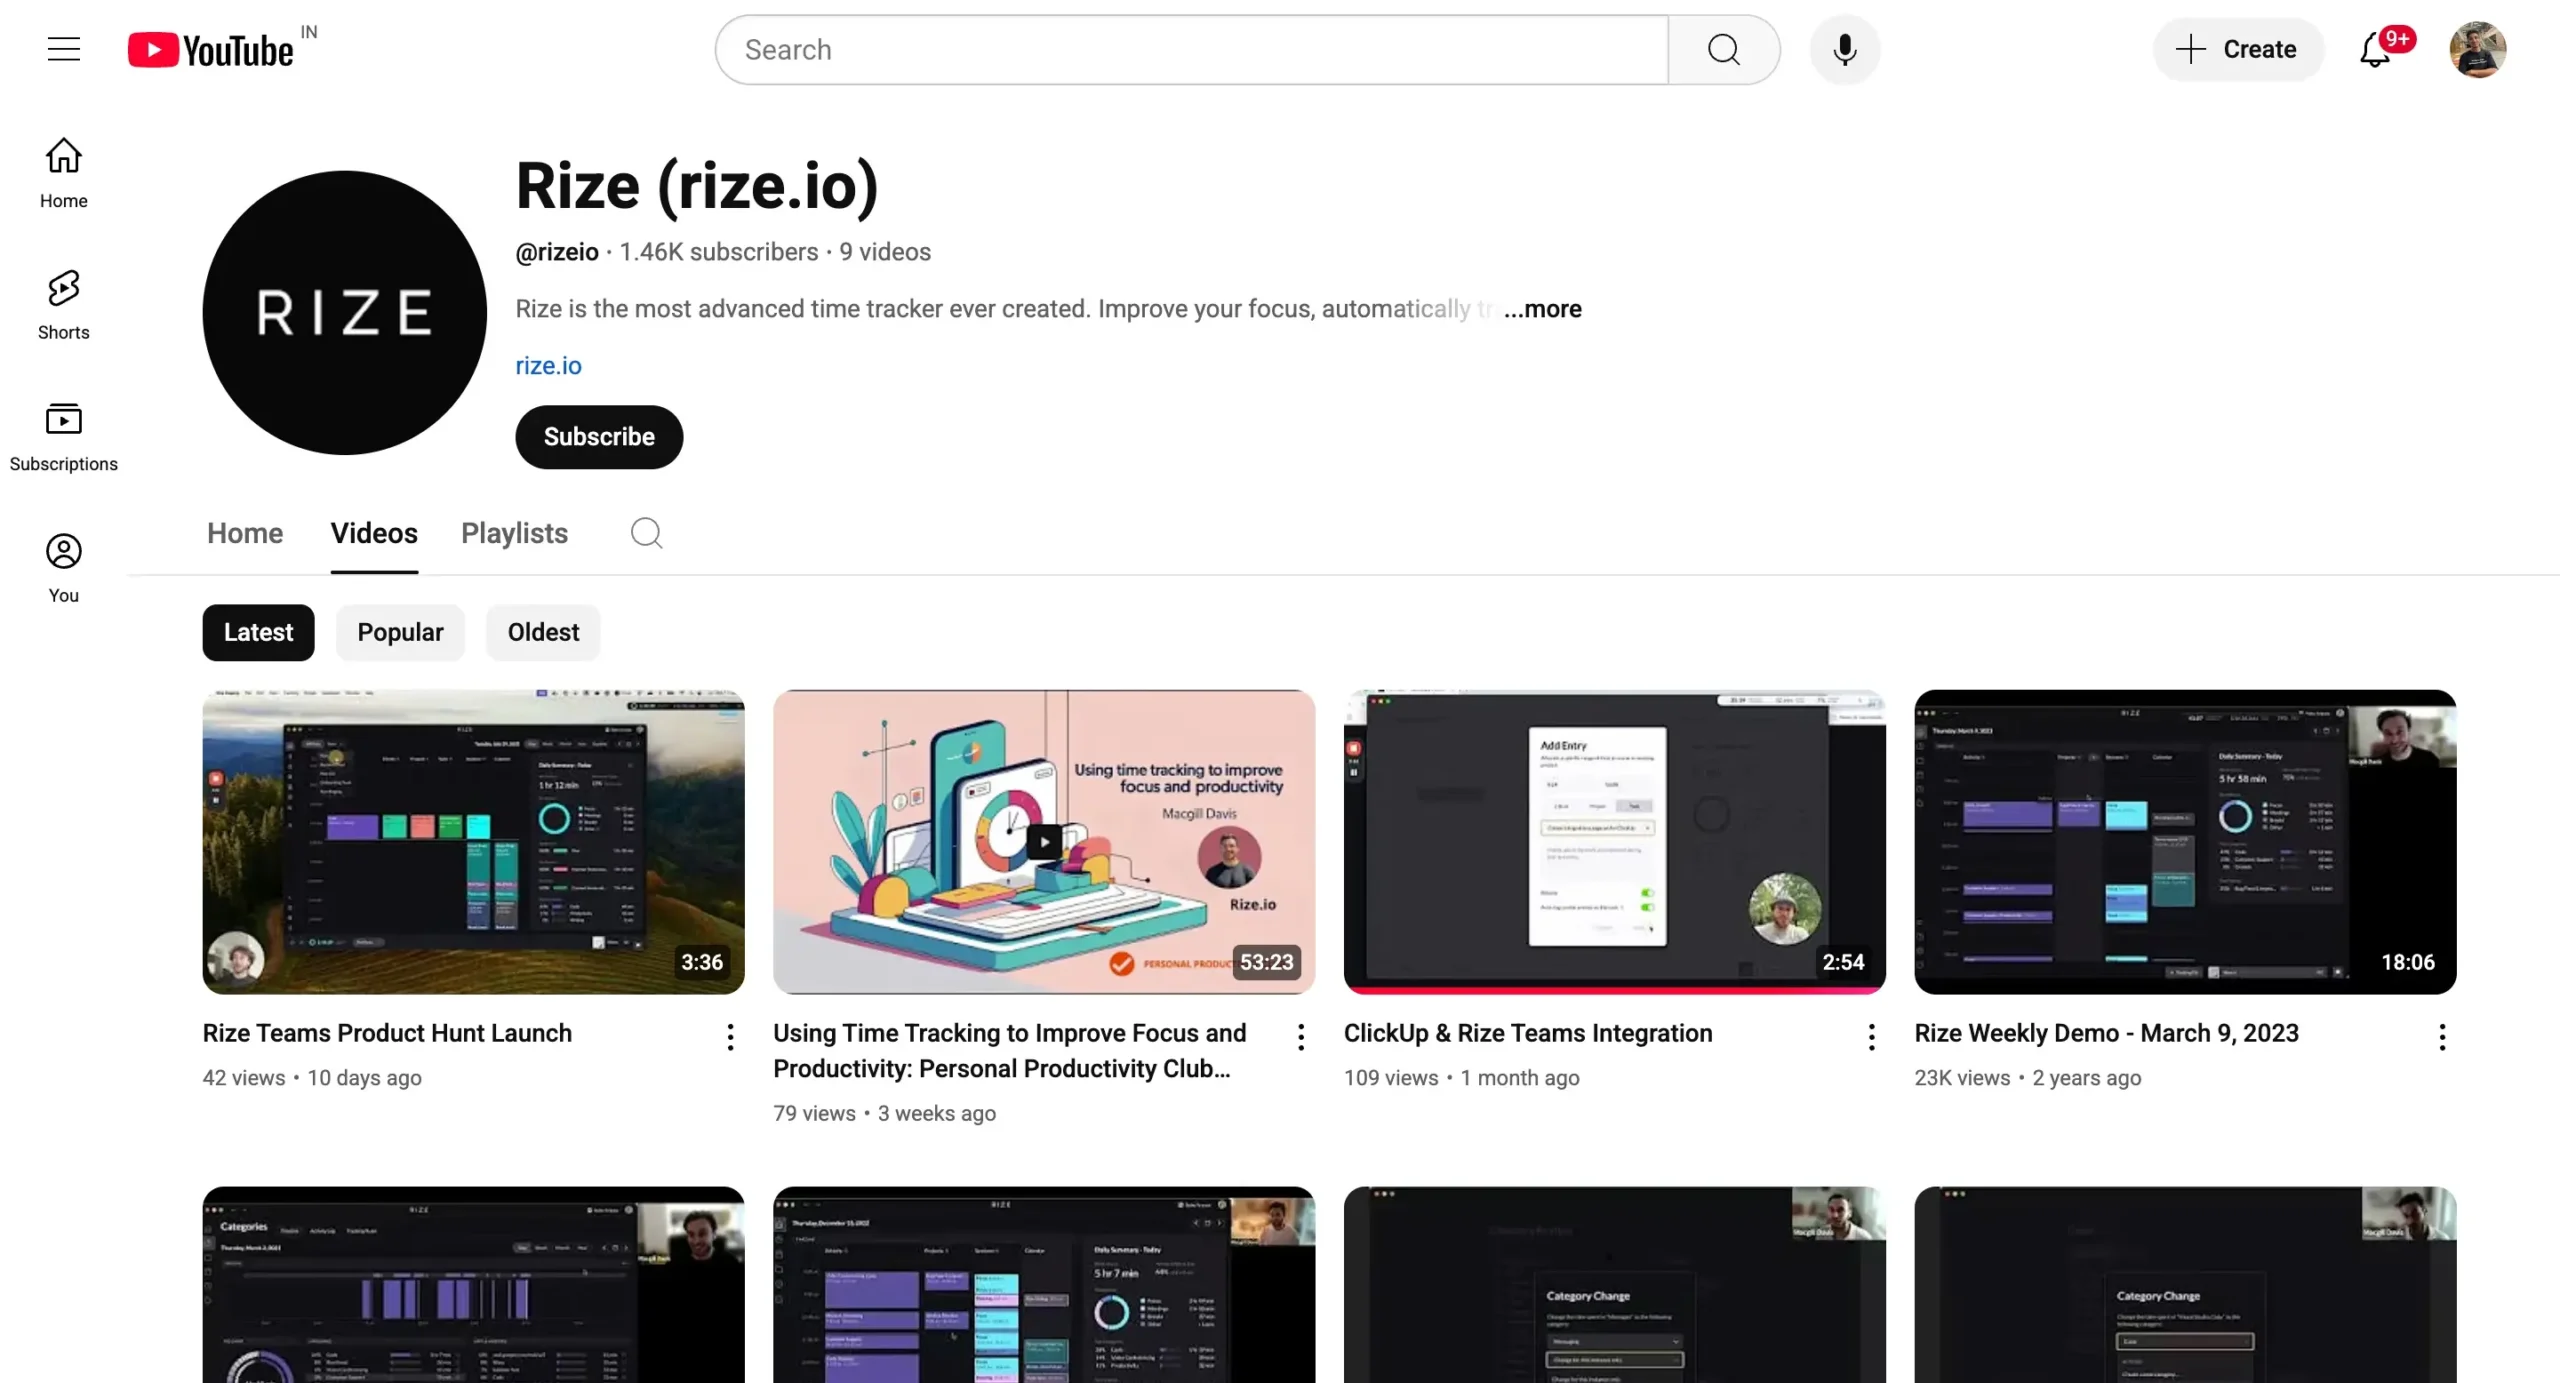Click the Rize channel avatar
Image resolution: width=2560 pixels, height=1383 pixels.
[344, 312]
